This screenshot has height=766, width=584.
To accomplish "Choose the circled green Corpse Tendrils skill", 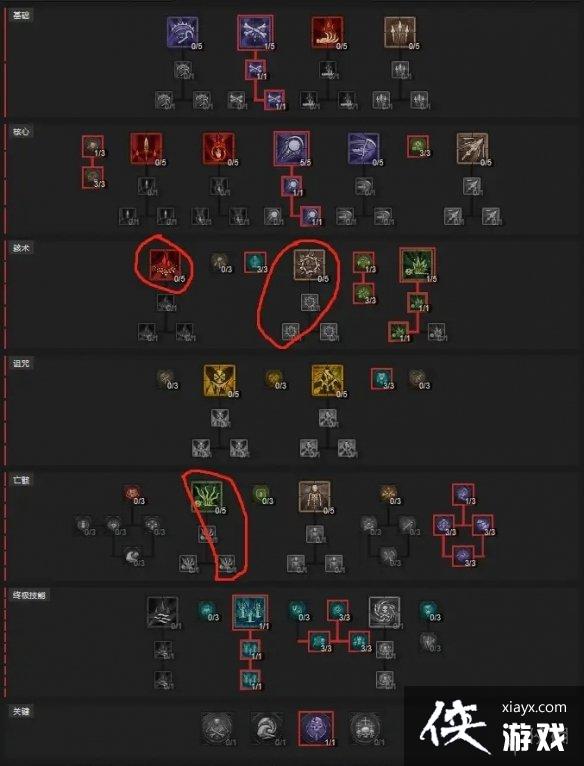I will click(x=207, y=497).
